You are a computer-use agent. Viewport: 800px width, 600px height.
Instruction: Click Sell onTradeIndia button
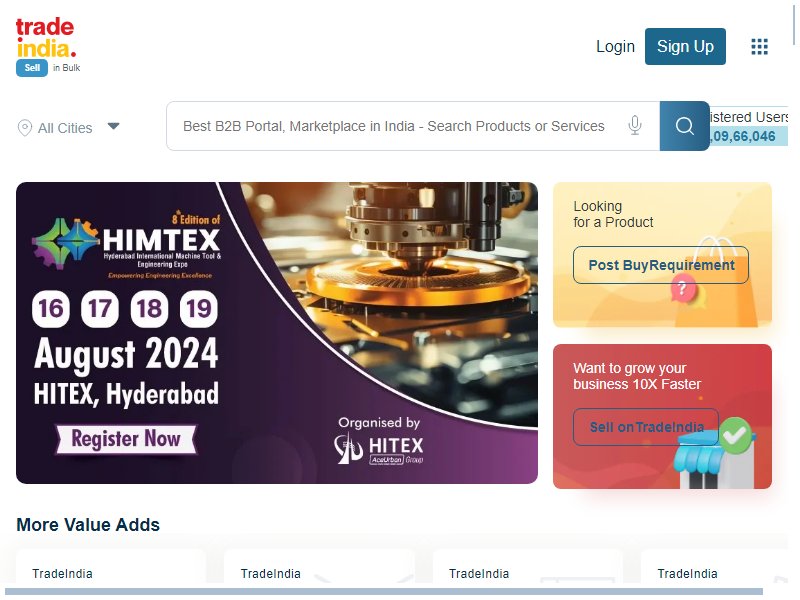646,427
